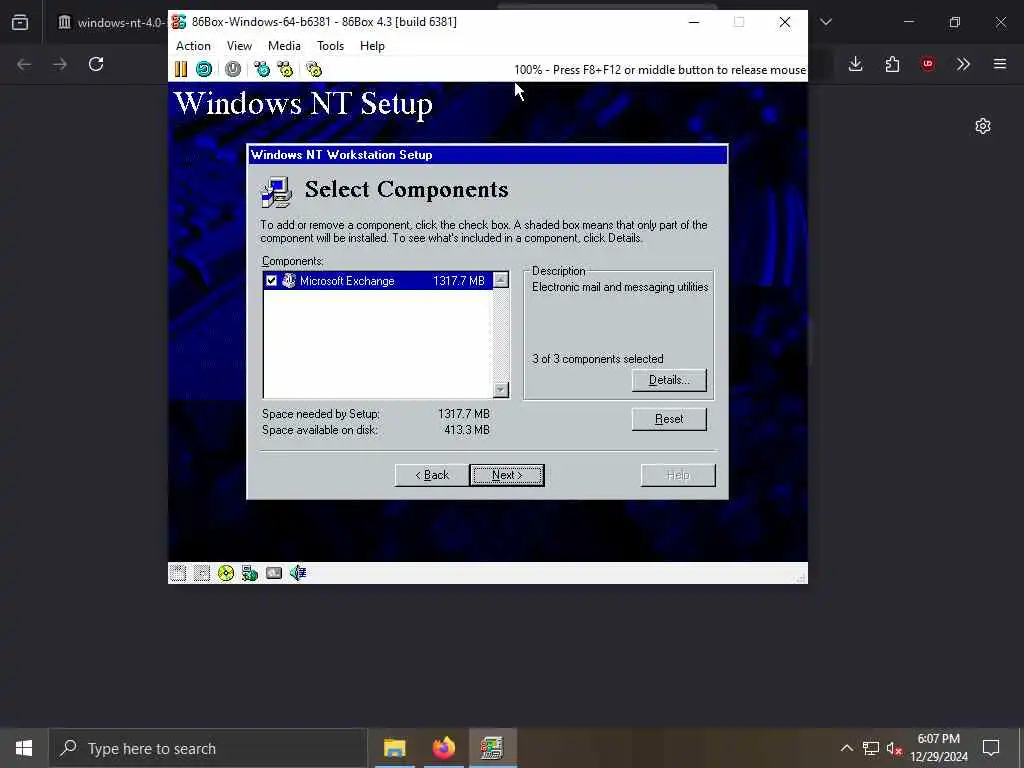Click the page settings gear icon
This screenshot has height=768, width=1024.
(x=983, y=126)
